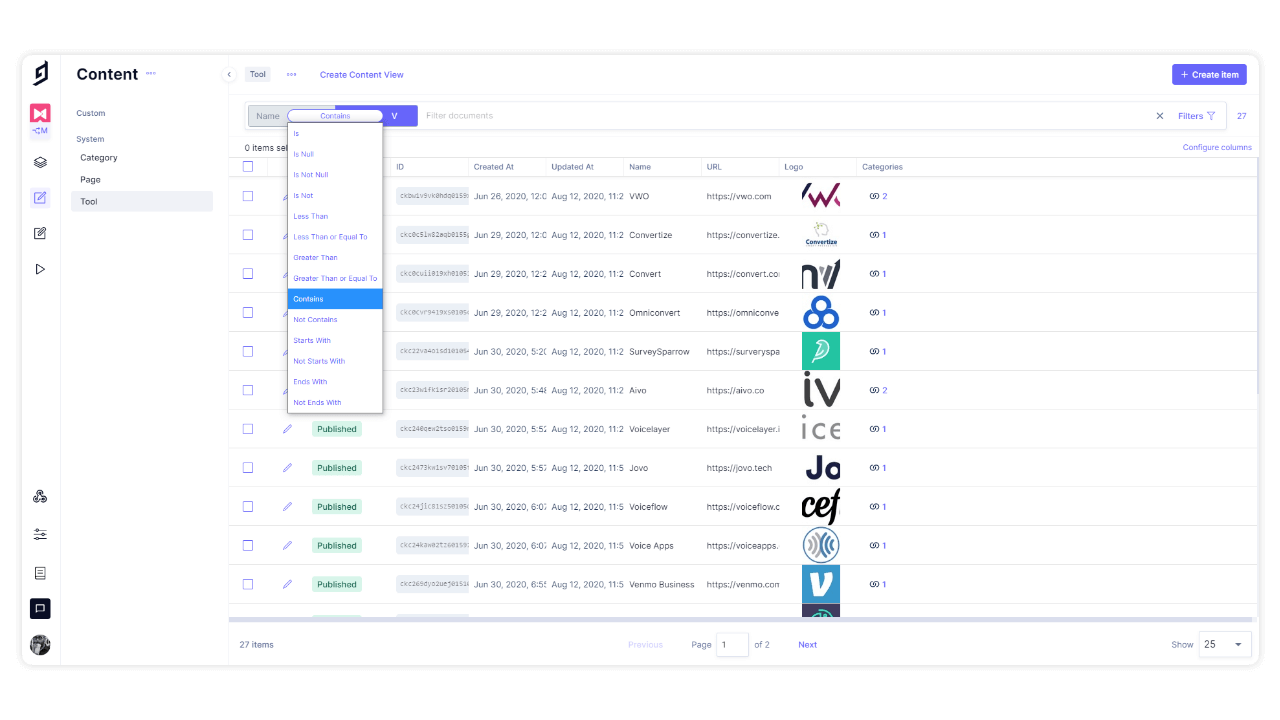Open the options dots next to Tool view

point(292,74)
